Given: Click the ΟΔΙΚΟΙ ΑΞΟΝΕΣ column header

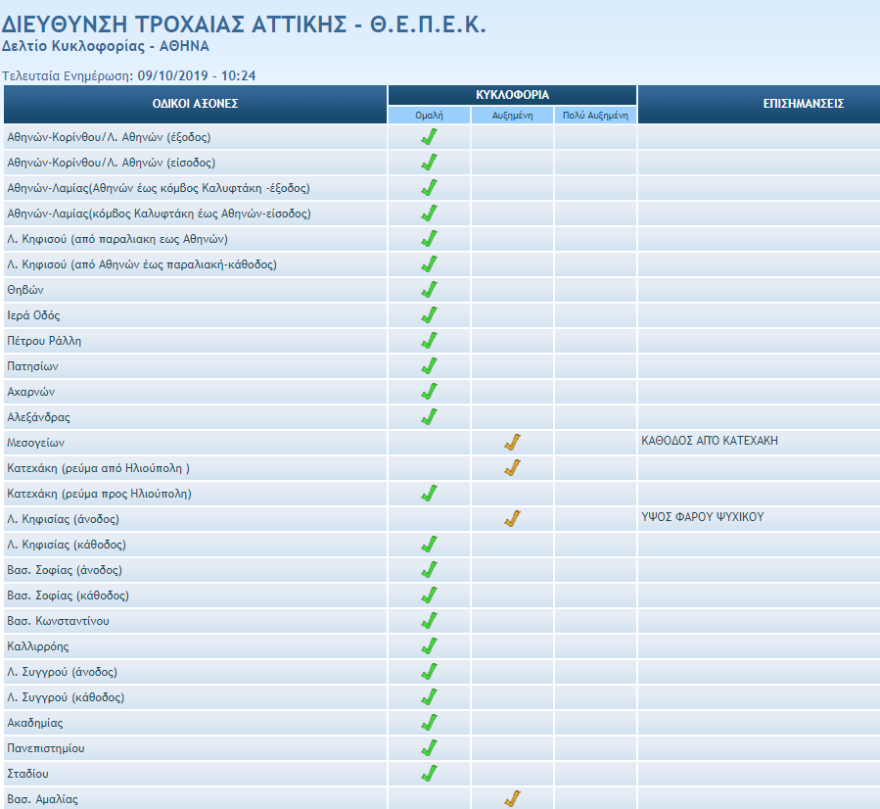Looking at the screenshot, I should point(195,104).
